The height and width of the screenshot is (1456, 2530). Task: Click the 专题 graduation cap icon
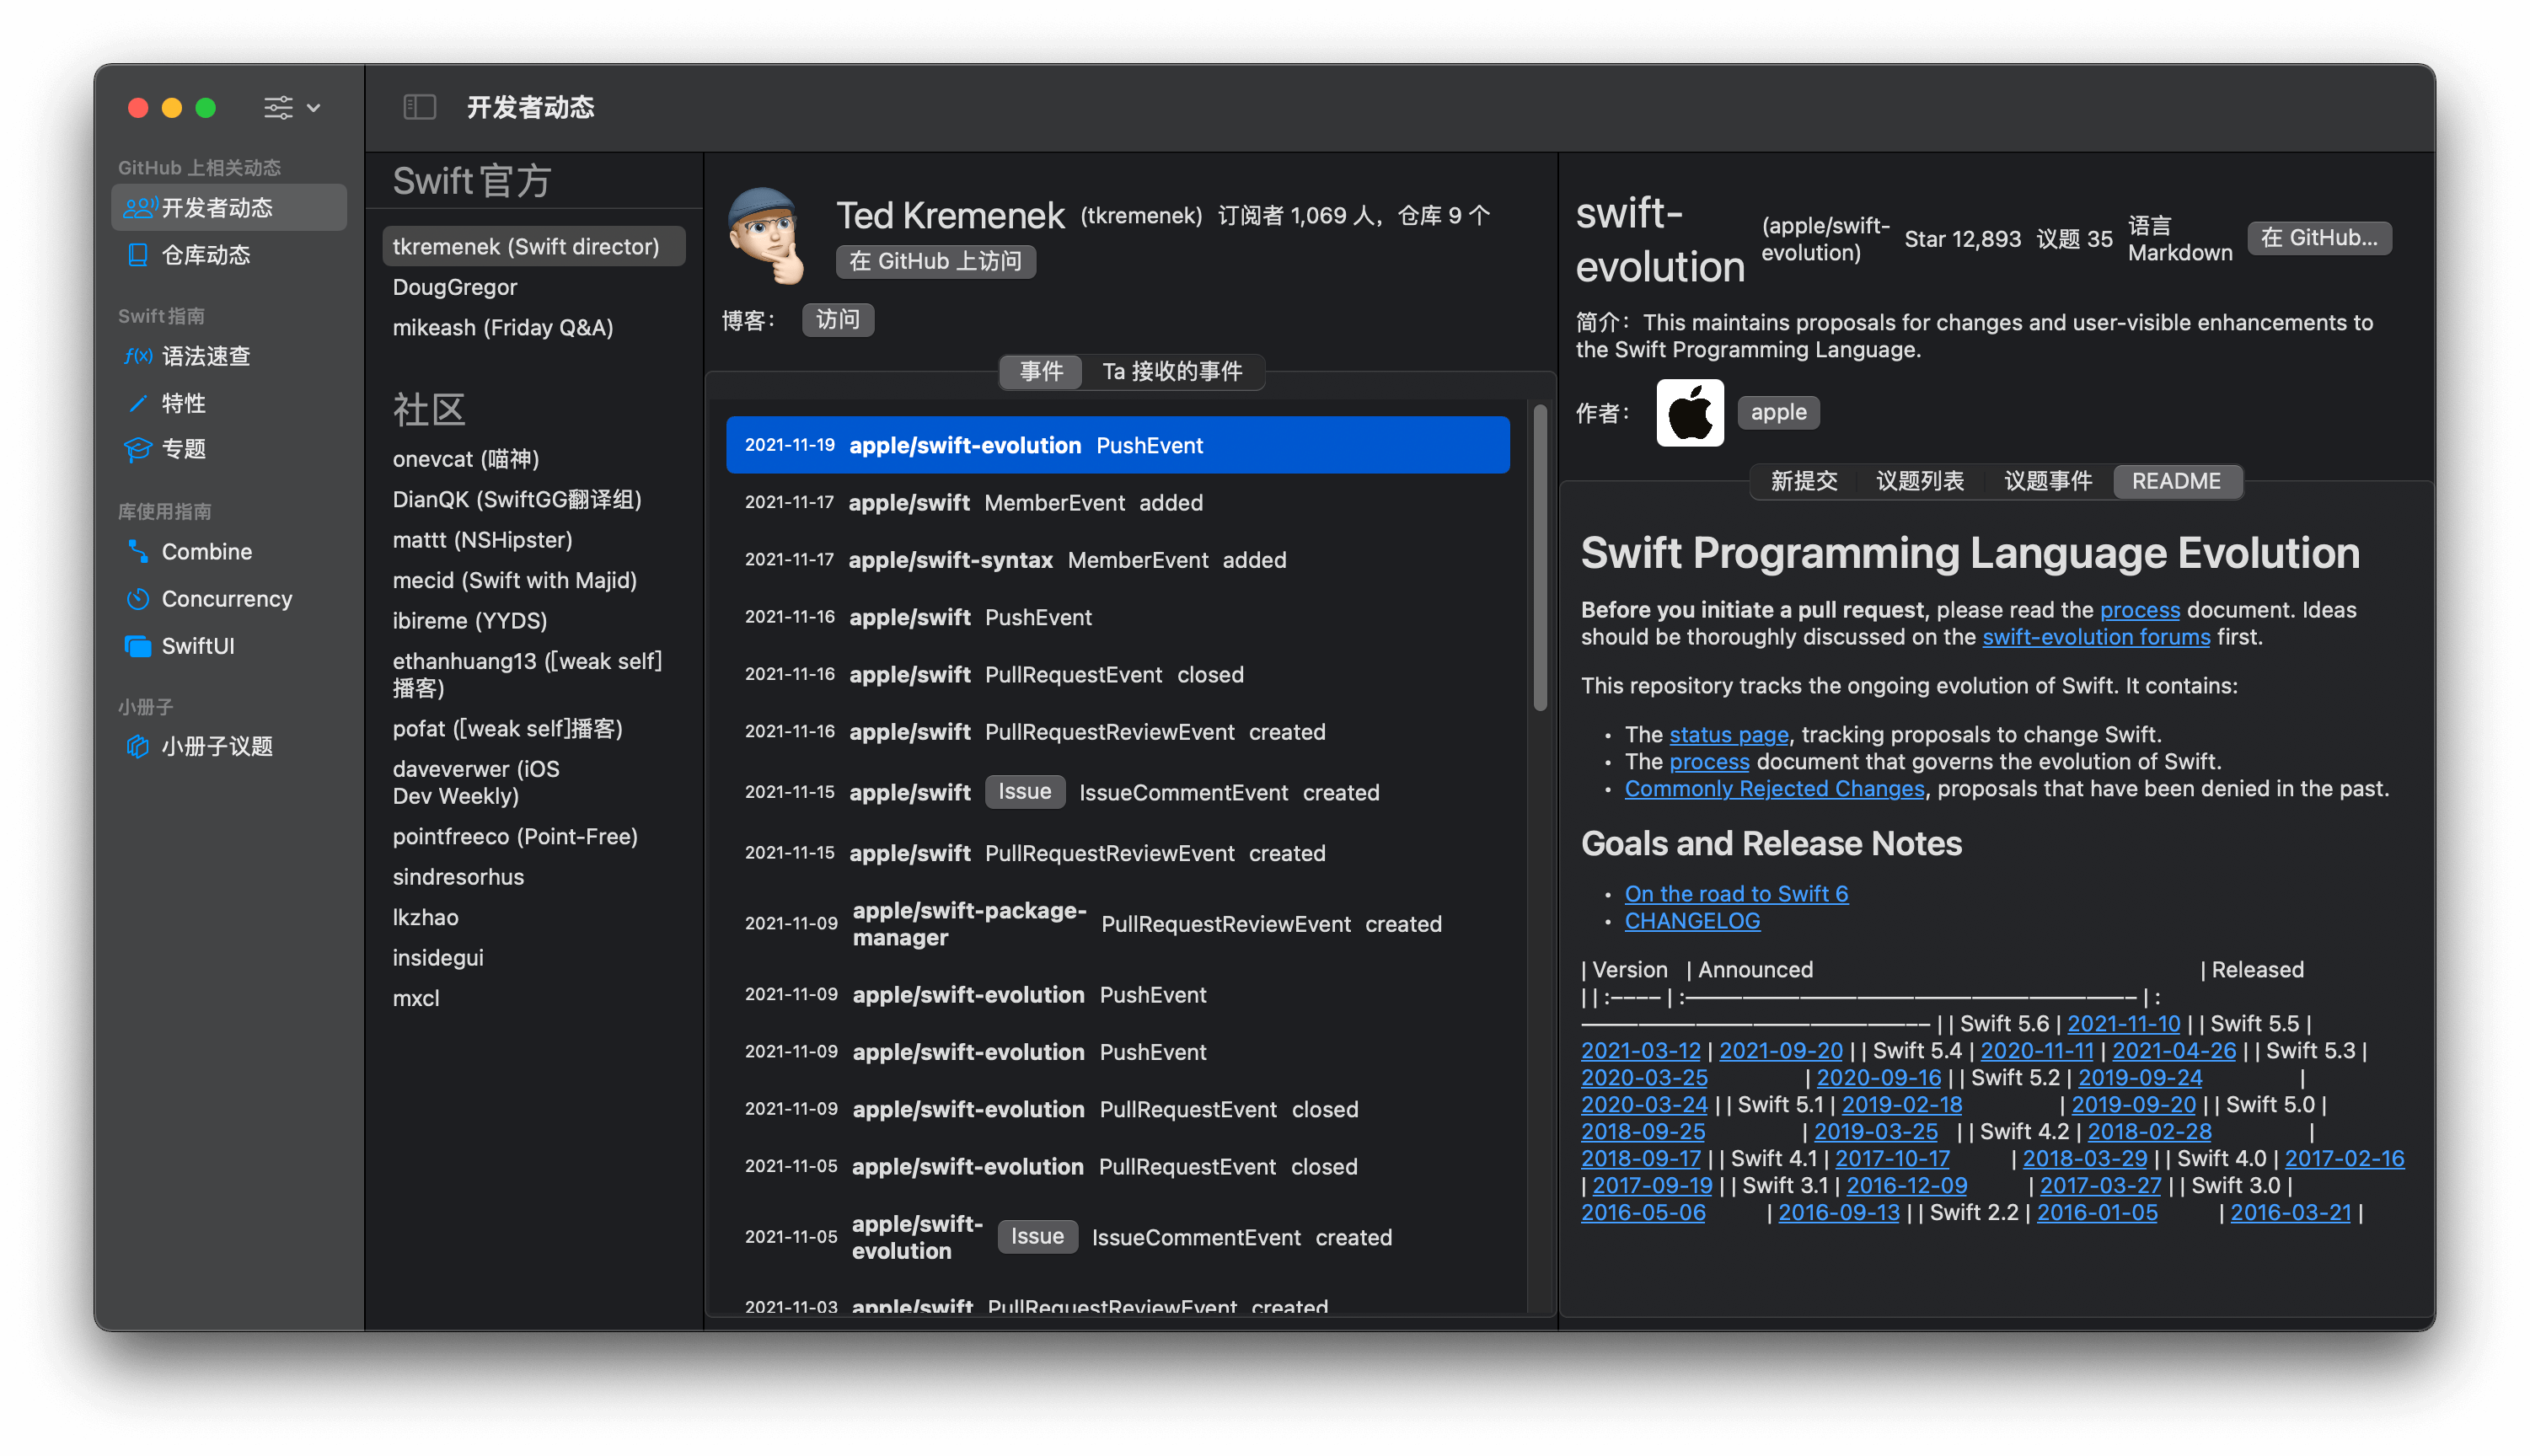138,449
